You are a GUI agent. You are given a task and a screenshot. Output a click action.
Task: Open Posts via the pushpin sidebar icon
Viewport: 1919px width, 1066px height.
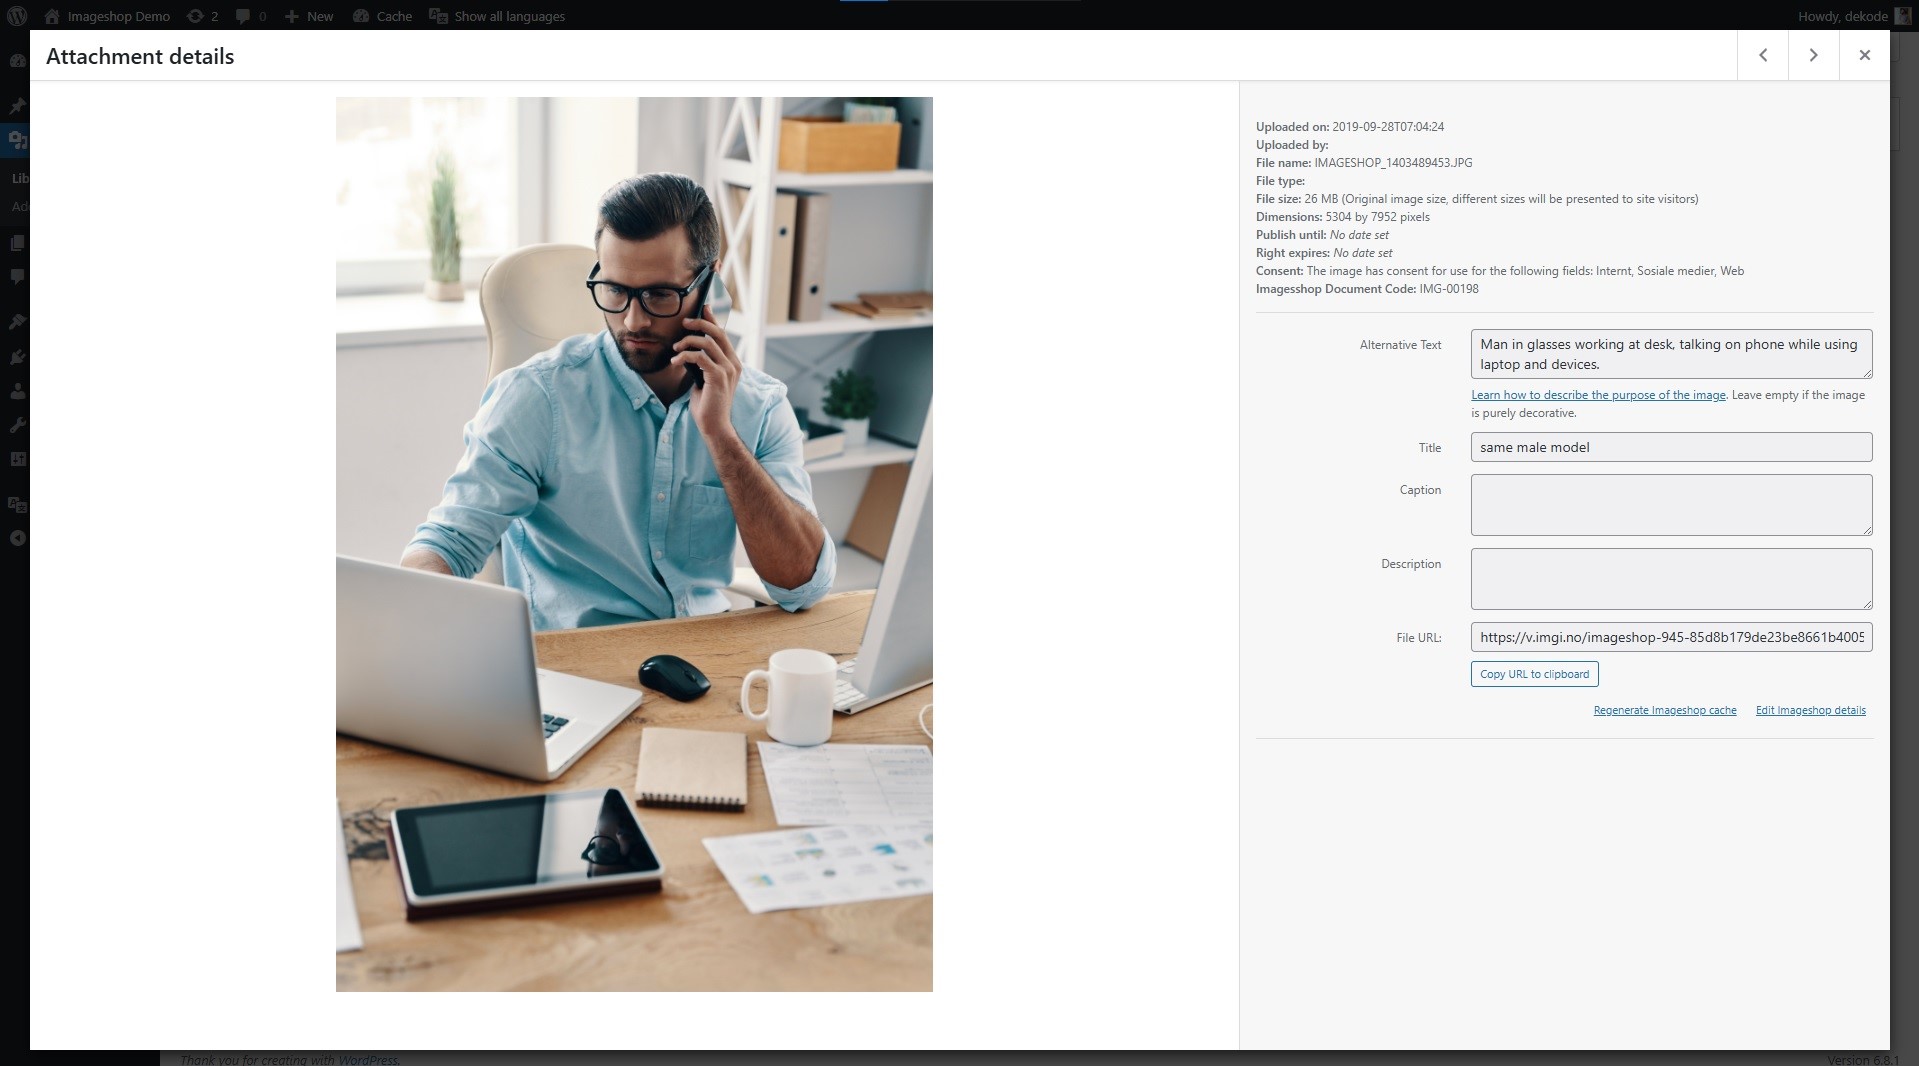pyautogui.click(x=17, y=106)
